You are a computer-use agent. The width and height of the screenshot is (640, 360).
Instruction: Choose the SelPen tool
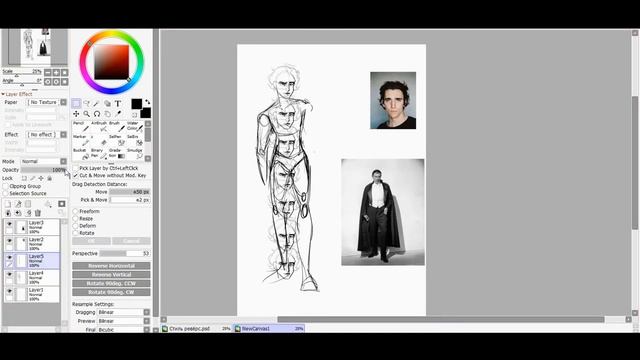(x=116, y=140)
